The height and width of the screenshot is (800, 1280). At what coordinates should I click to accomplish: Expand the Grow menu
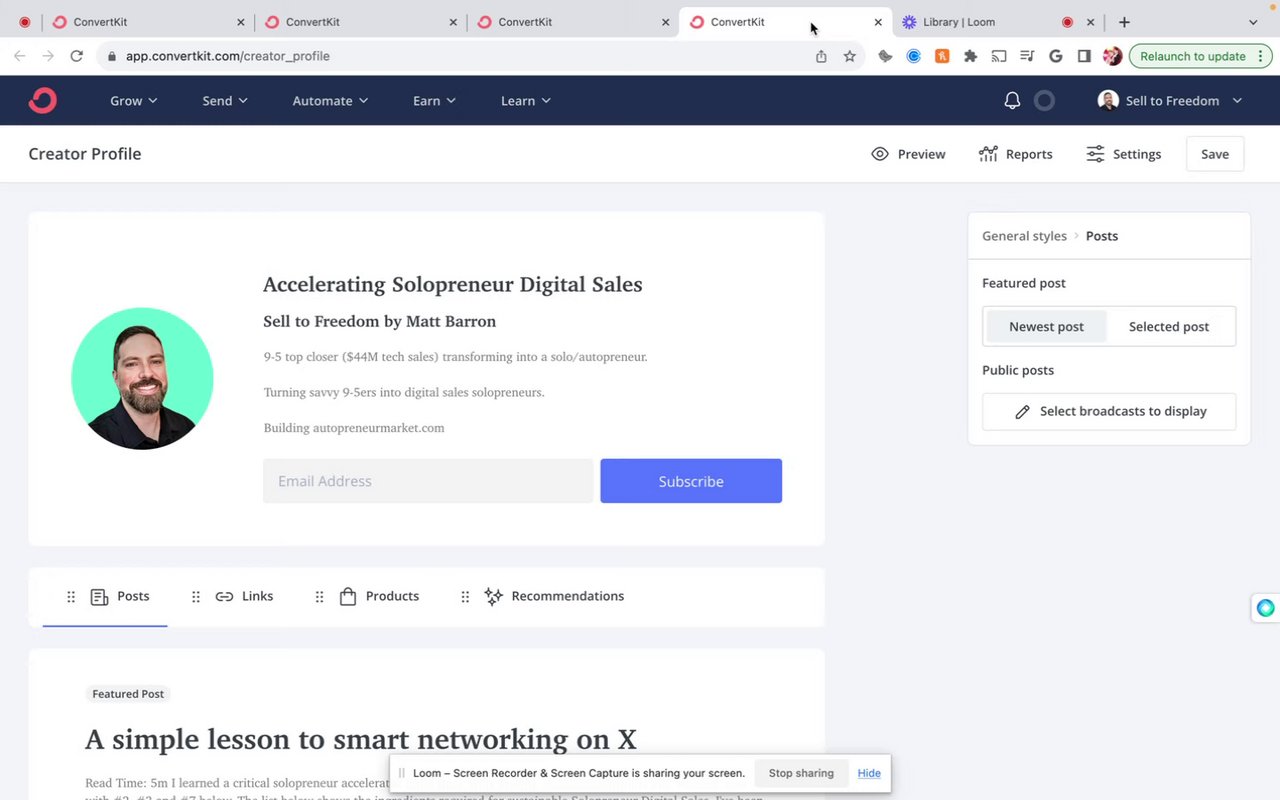pos(134,101)
